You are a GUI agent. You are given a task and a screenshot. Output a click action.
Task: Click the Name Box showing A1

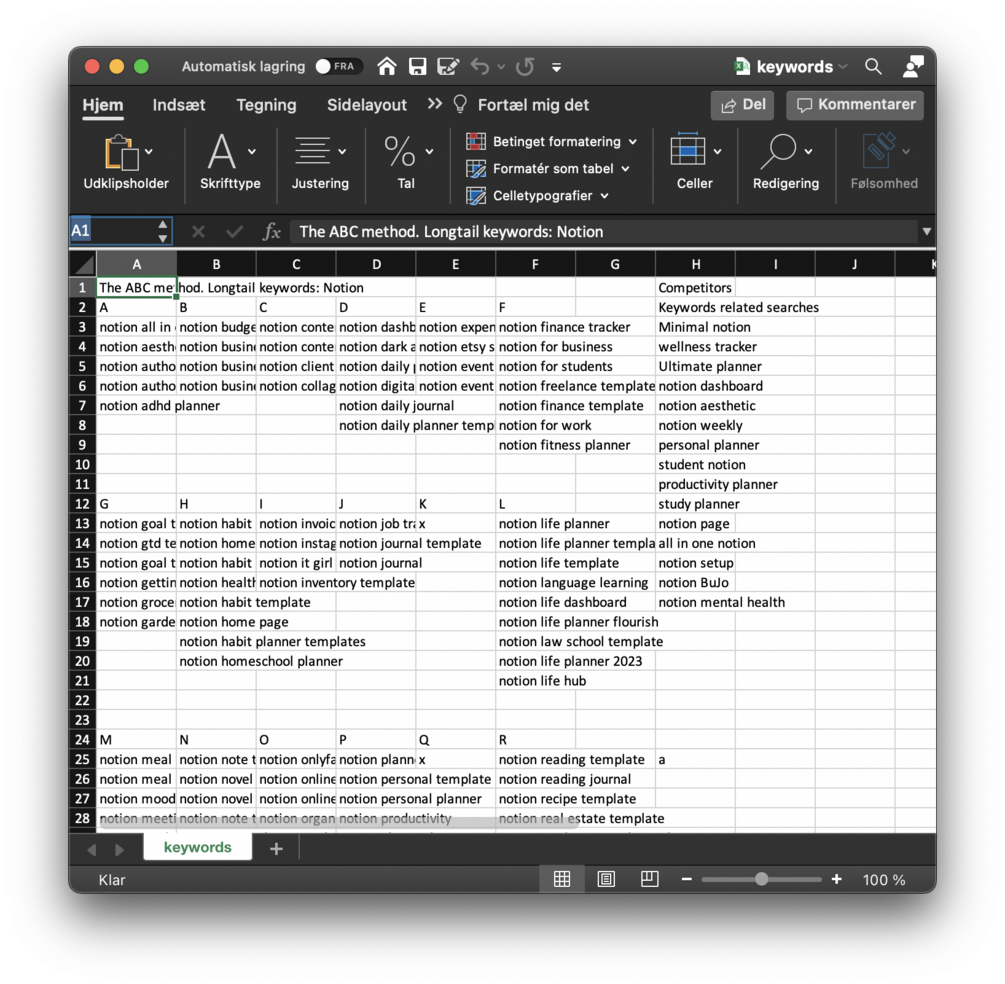pyautogui.click(x=113, y=231)
